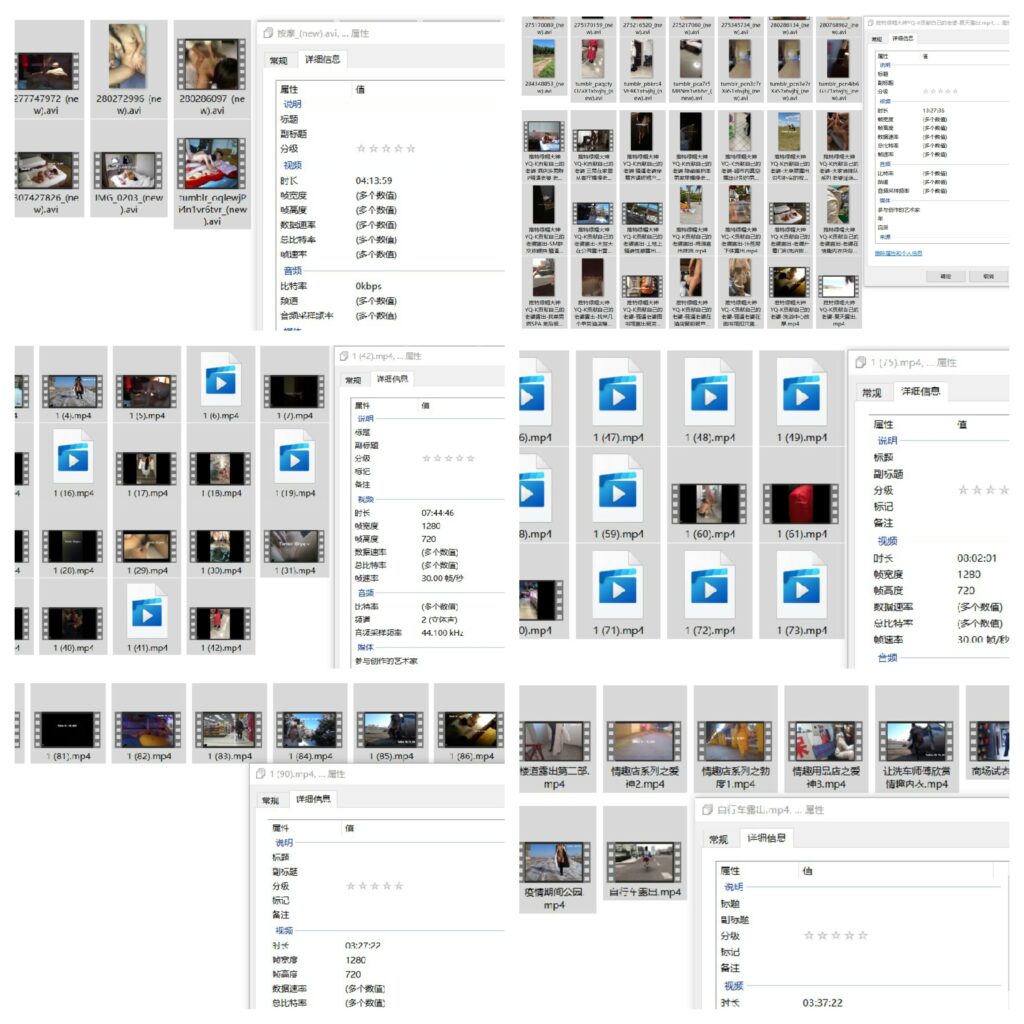Click the 1 (49).mp4 file icon
1024x1024 pixels.
click(x=801, y=392)
